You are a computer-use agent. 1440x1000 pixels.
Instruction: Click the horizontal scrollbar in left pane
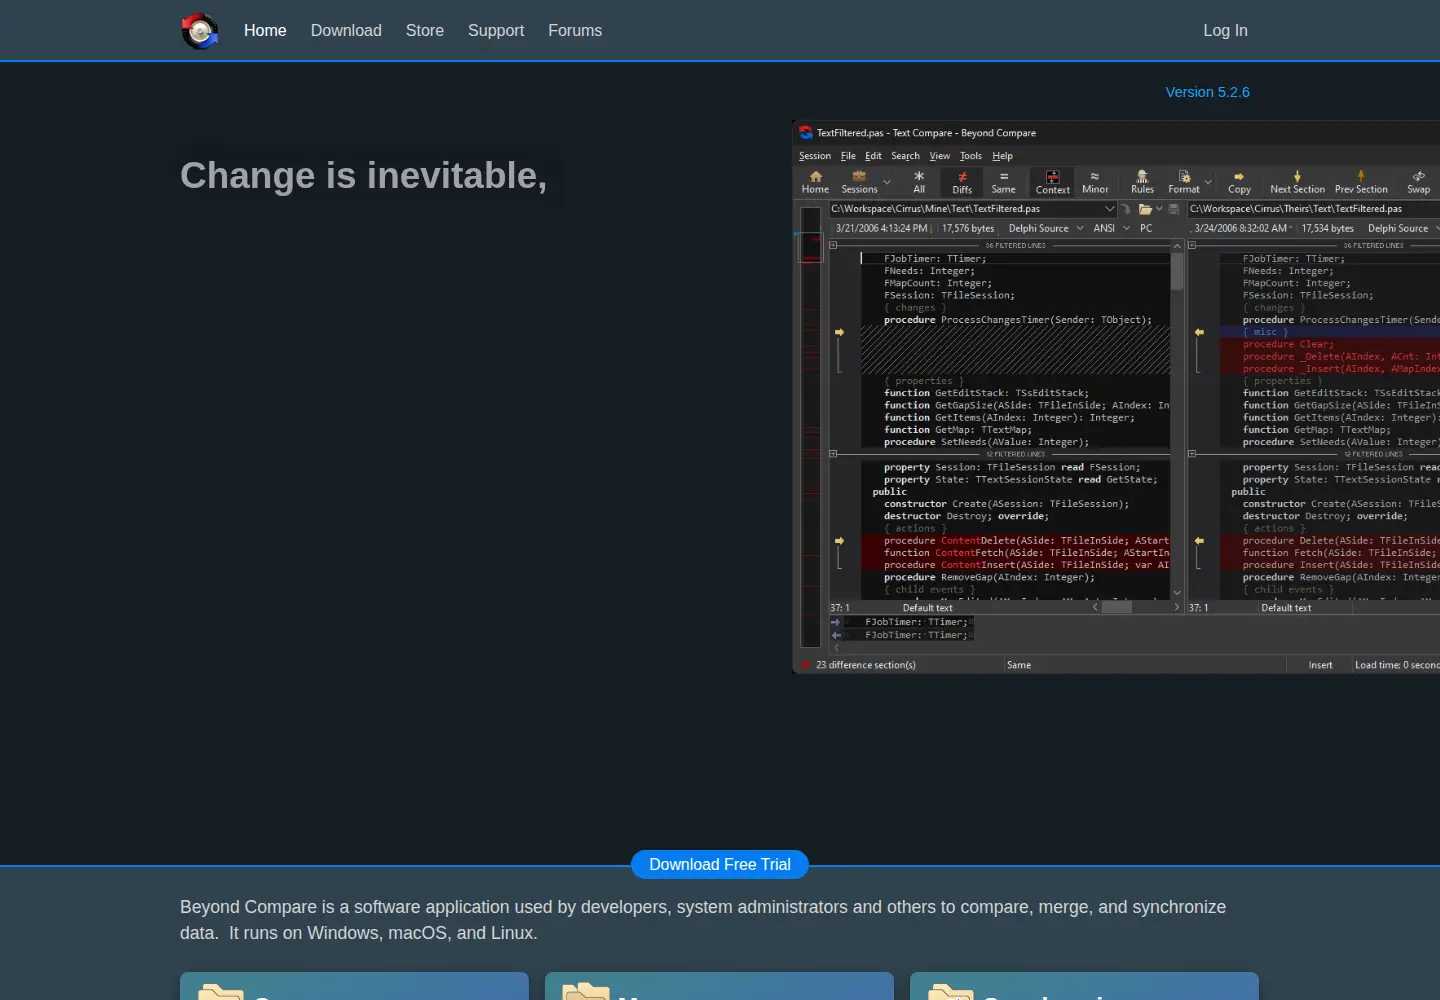(x=1137, y=607)
